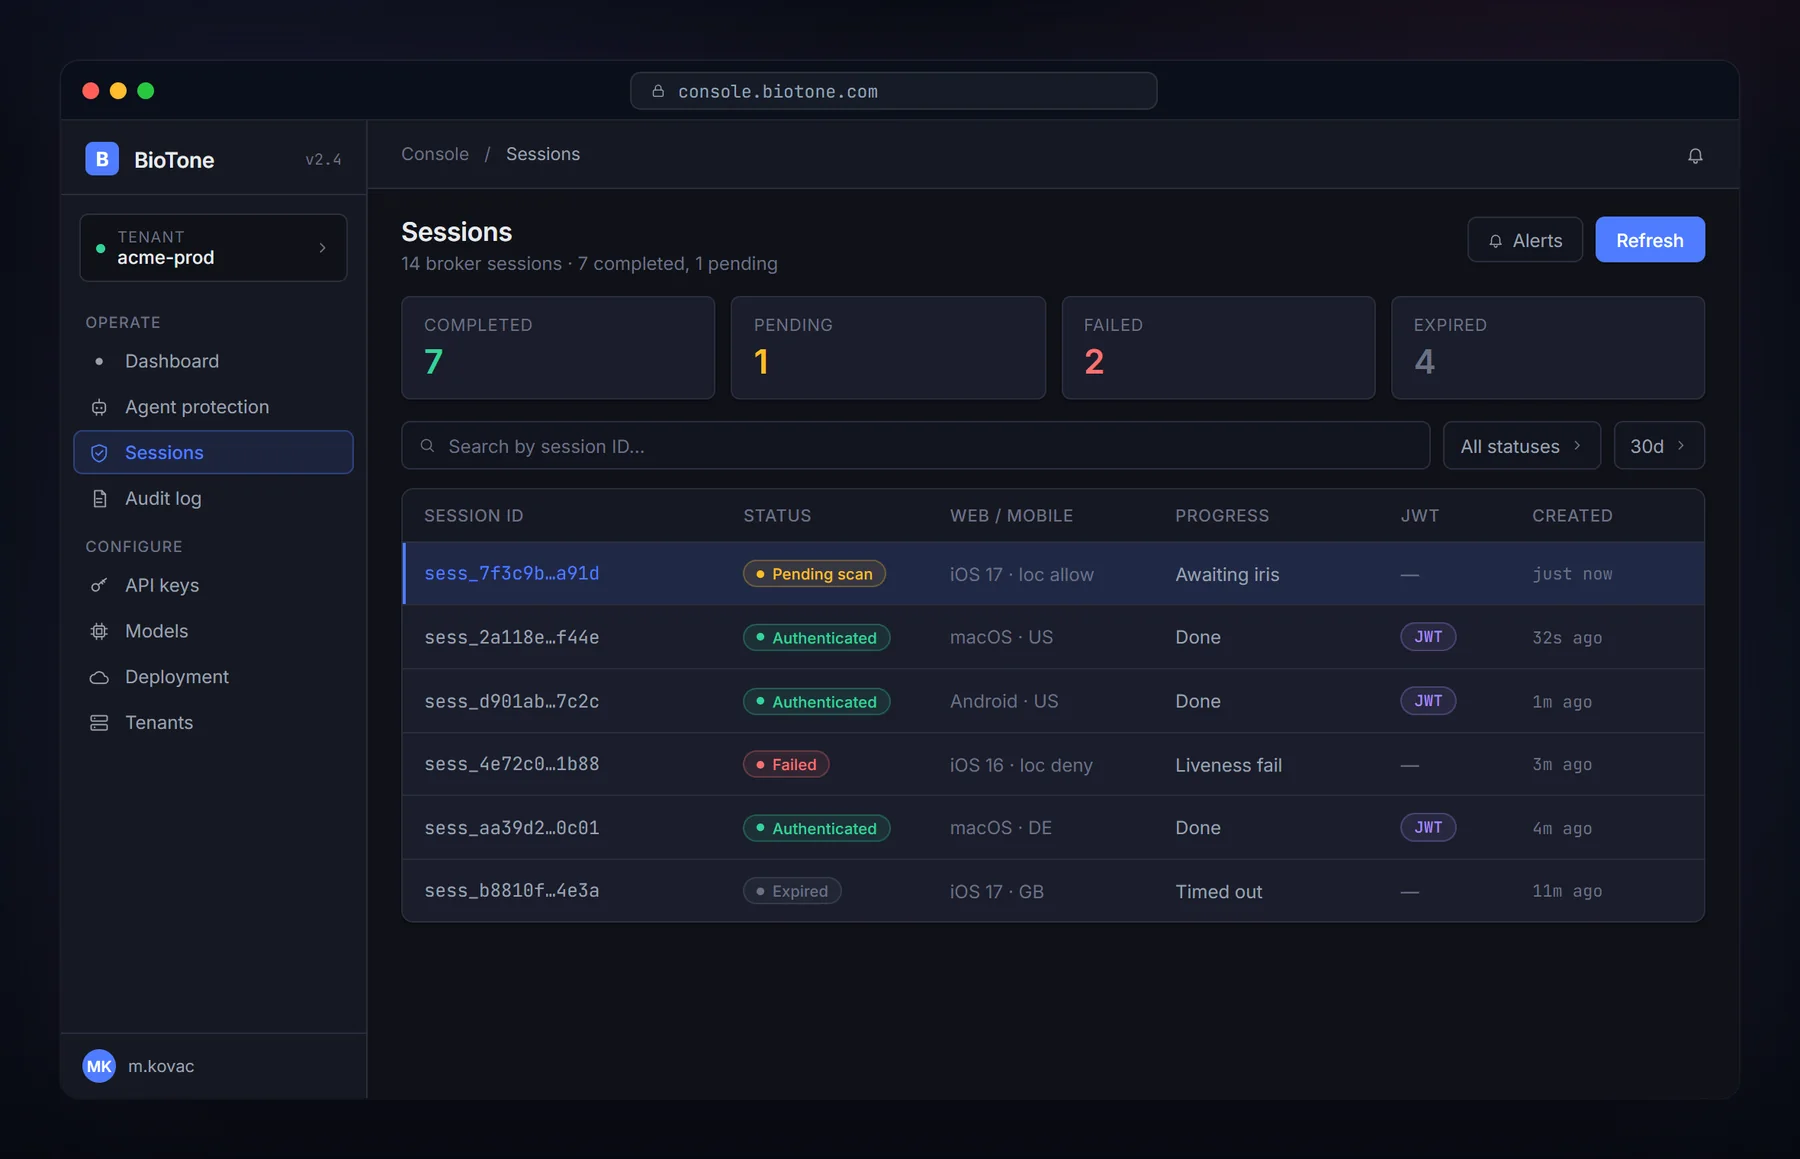Click the m.kovac username
This screenshot has width=1800, height=1159.
161,1066
